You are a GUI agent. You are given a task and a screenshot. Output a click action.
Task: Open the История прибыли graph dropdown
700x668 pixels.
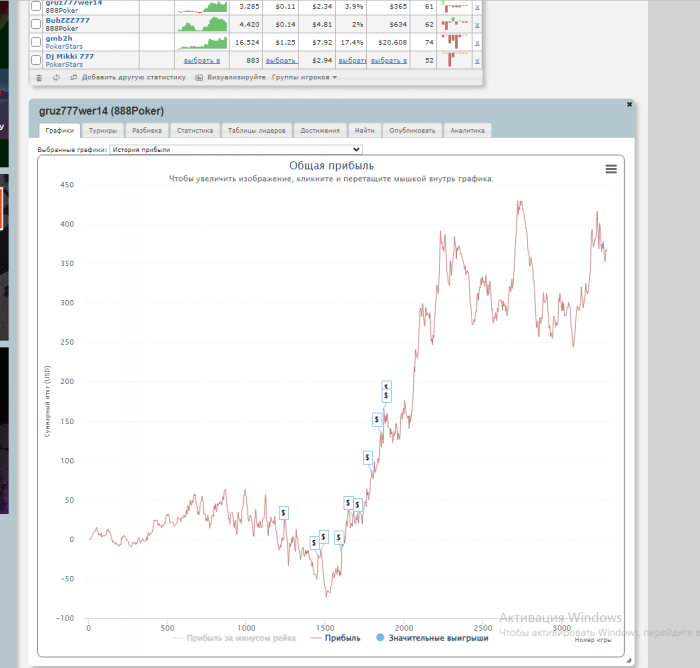pos(236,150)
